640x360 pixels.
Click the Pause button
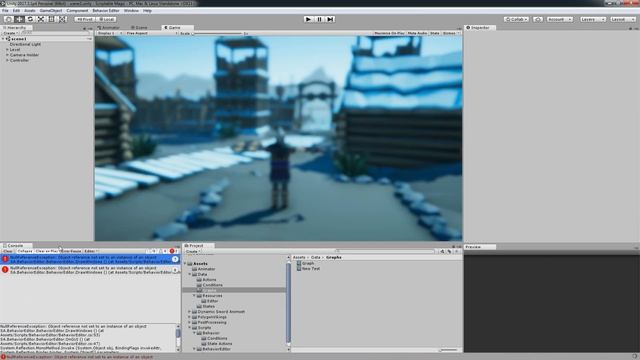coord(320,19)
